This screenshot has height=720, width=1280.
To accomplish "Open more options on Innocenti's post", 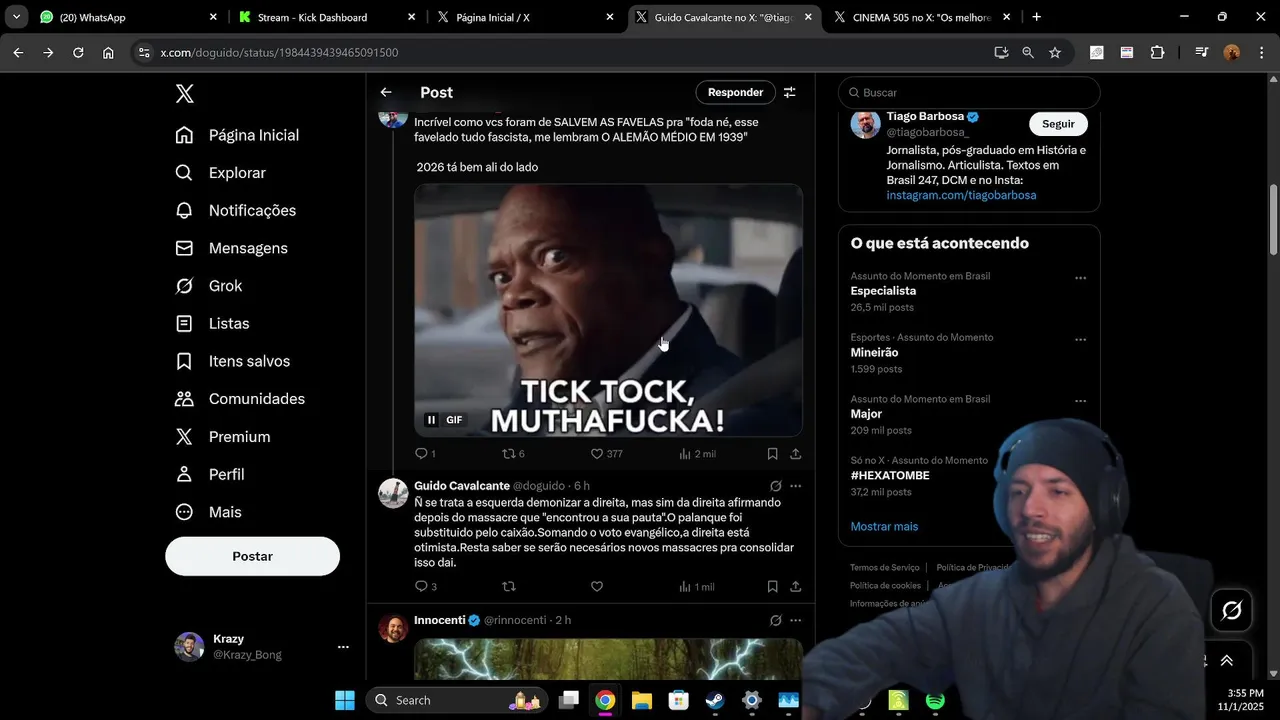I will tap(795, 620).
